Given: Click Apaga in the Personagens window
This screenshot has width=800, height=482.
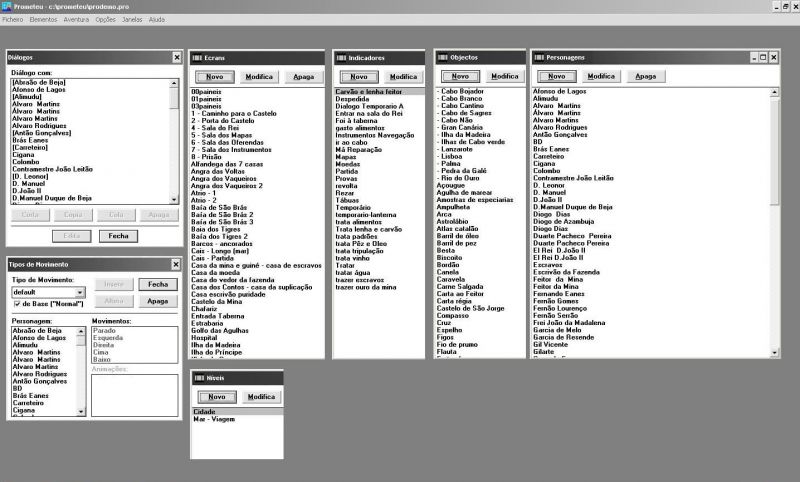Looking at the screenshot, I should [x=645, y=76].
